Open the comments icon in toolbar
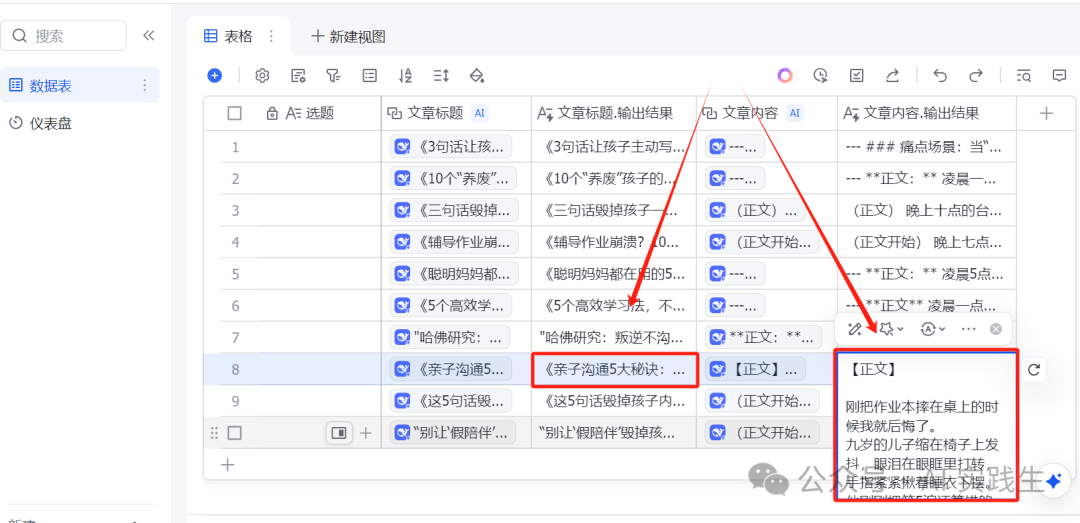The image size is (1080, 523). 1059,75
